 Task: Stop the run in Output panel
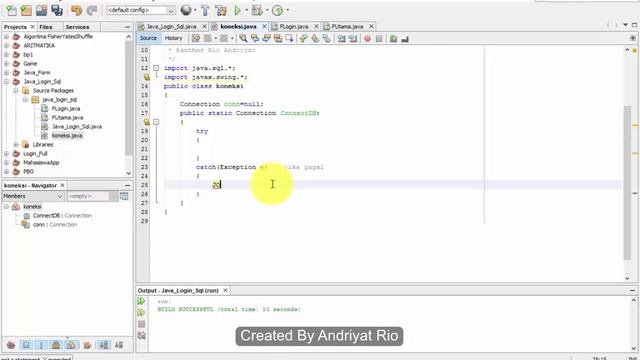141,324
